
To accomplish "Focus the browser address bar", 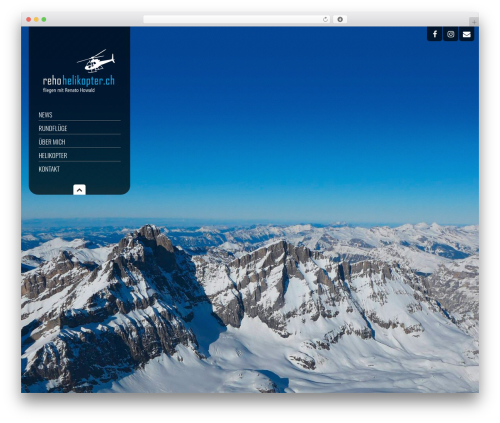I will tap(237, 19).
